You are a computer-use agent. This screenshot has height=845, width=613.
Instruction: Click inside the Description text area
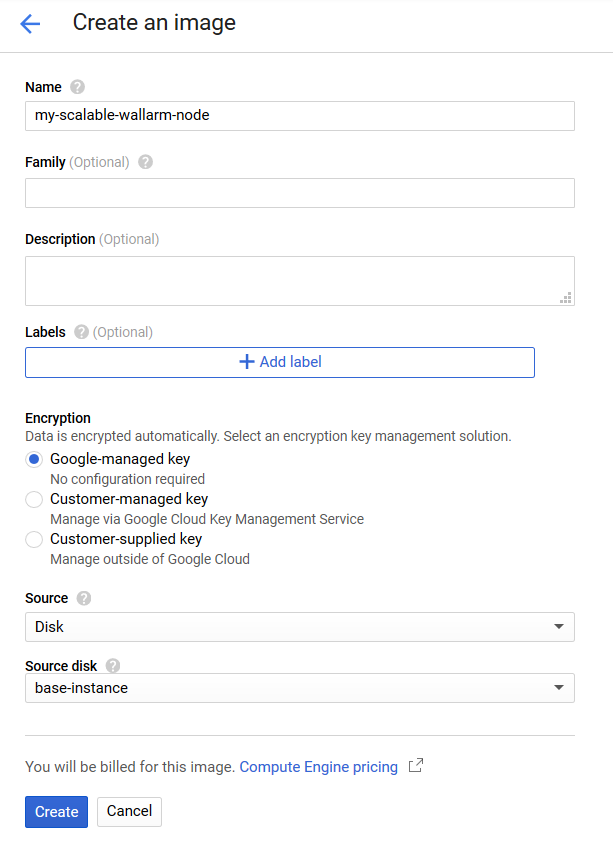299,280
